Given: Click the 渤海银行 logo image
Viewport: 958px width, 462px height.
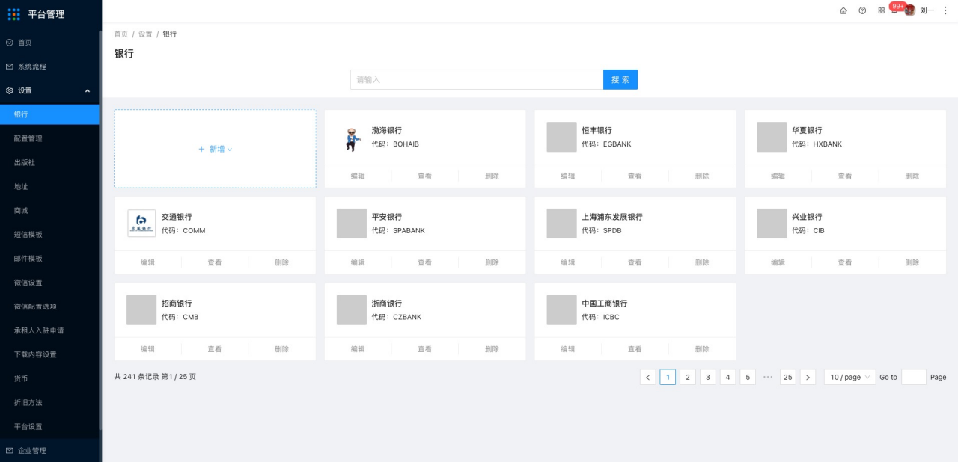Looking at the screenshot, I should click(x=351, y=138).
